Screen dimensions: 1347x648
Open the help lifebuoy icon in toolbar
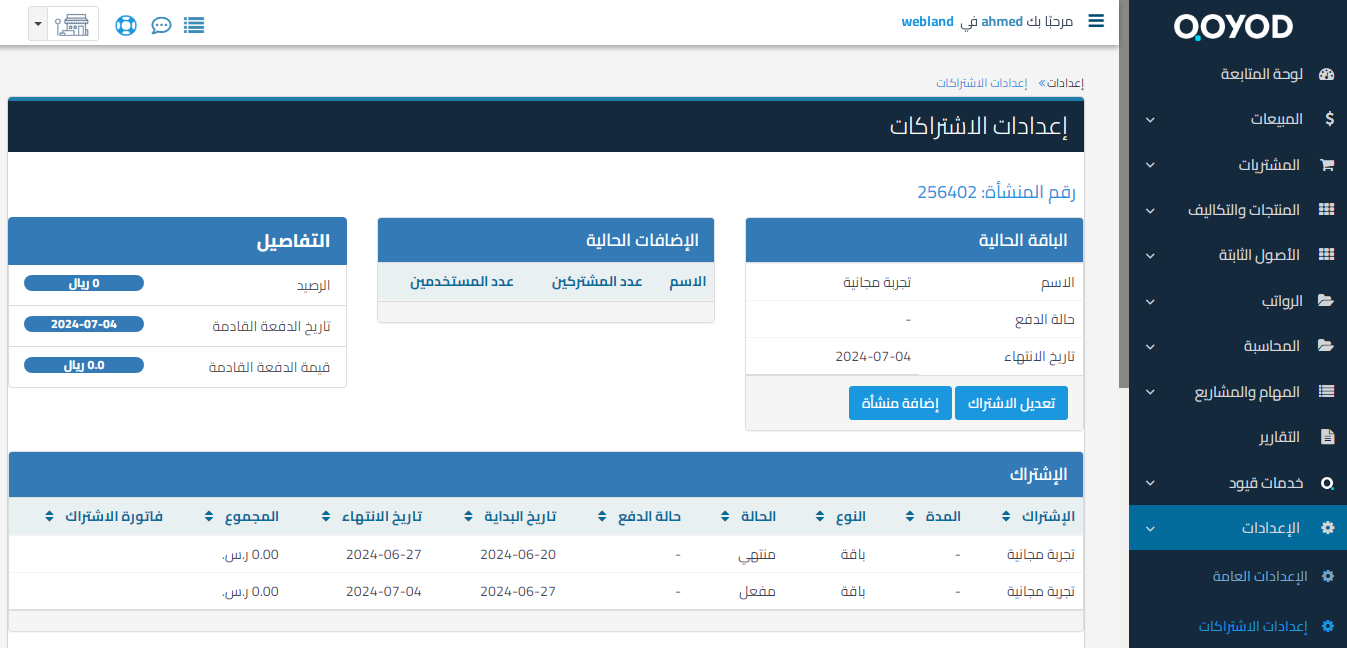click(125, 24)
